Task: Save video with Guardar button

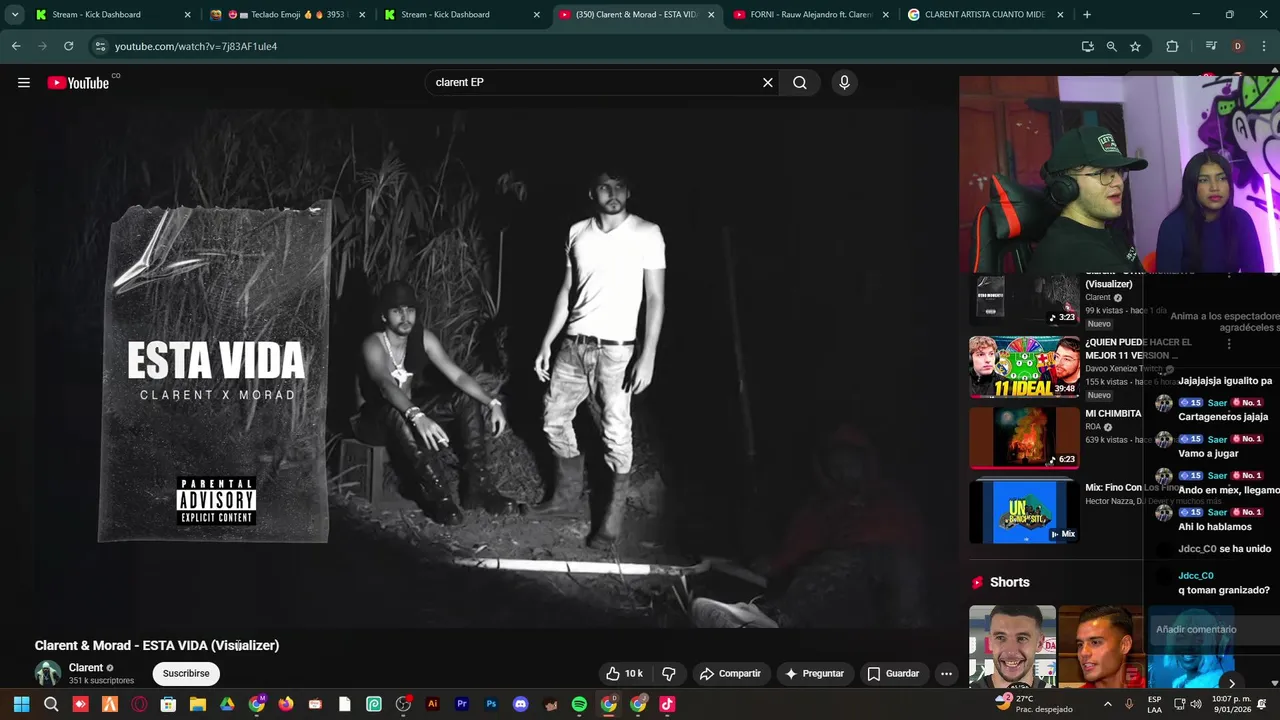Action: (x=893, y=674)
